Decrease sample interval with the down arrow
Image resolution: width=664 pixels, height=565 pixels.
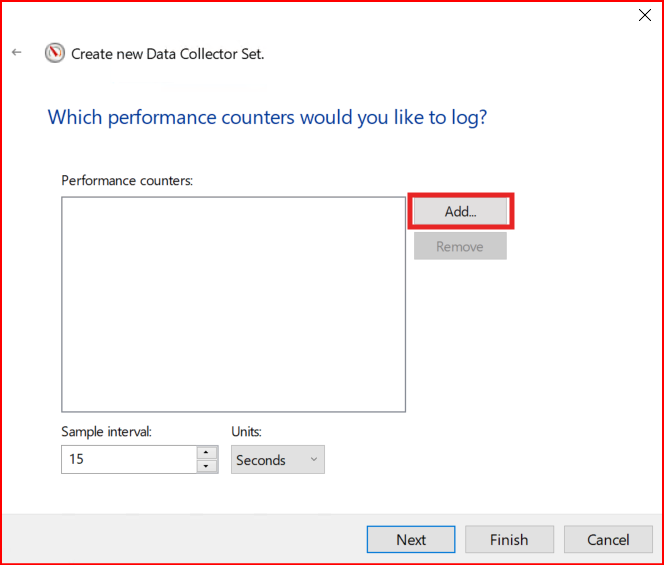coord(207,466)
